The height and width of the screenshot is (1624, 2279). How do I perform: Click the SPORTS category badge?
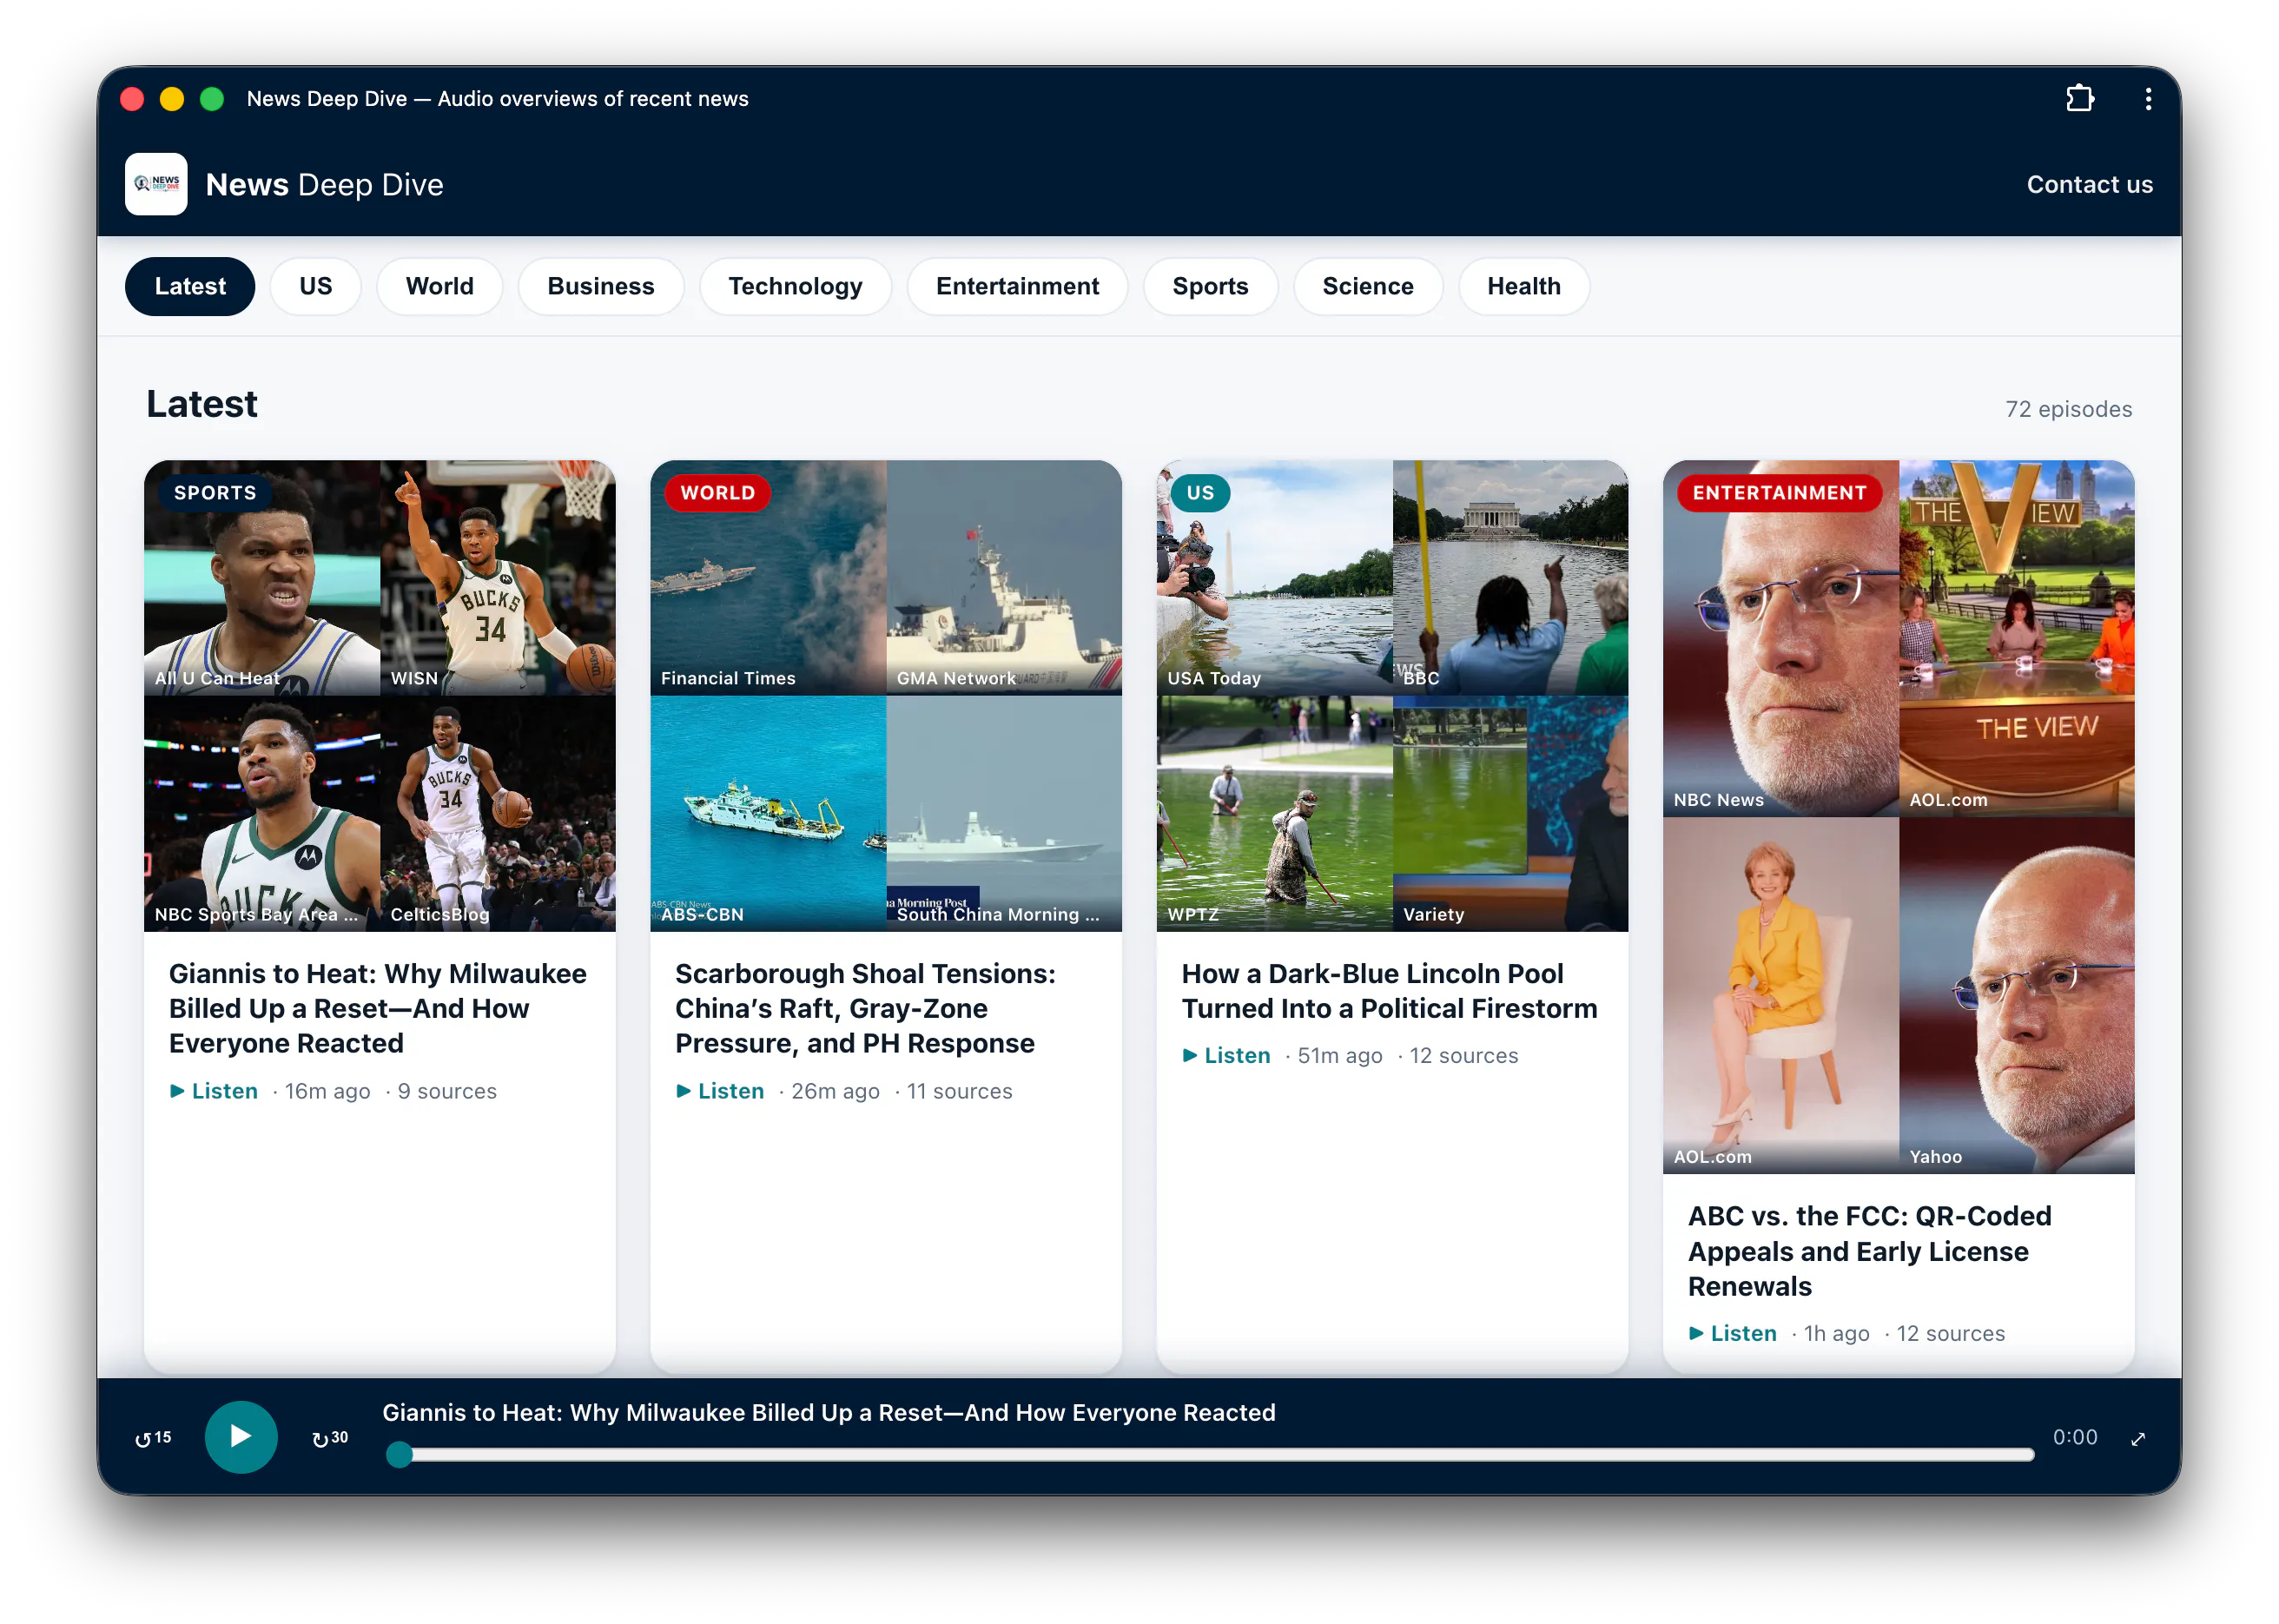(x=215, y=493)
